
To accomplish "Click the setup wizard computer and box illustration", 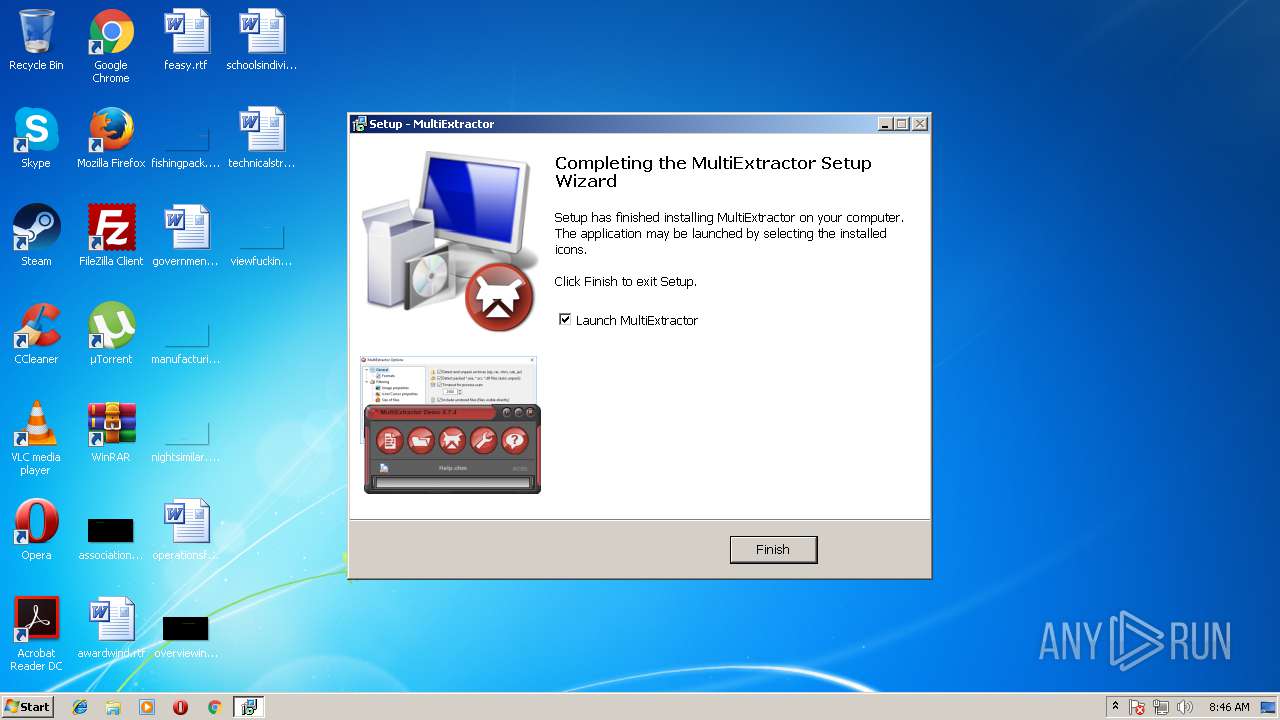I will coord(449,242).
